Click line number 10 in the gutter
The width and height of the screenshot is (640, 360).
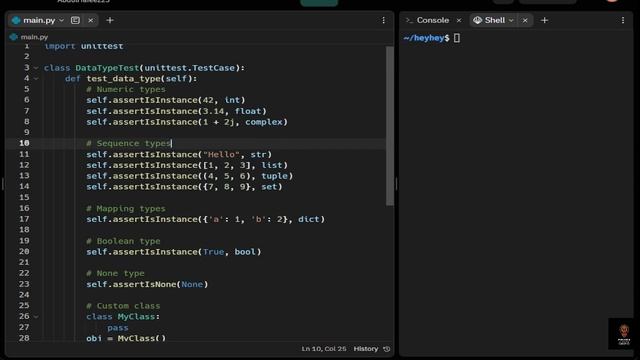click(x=24, y=143)
